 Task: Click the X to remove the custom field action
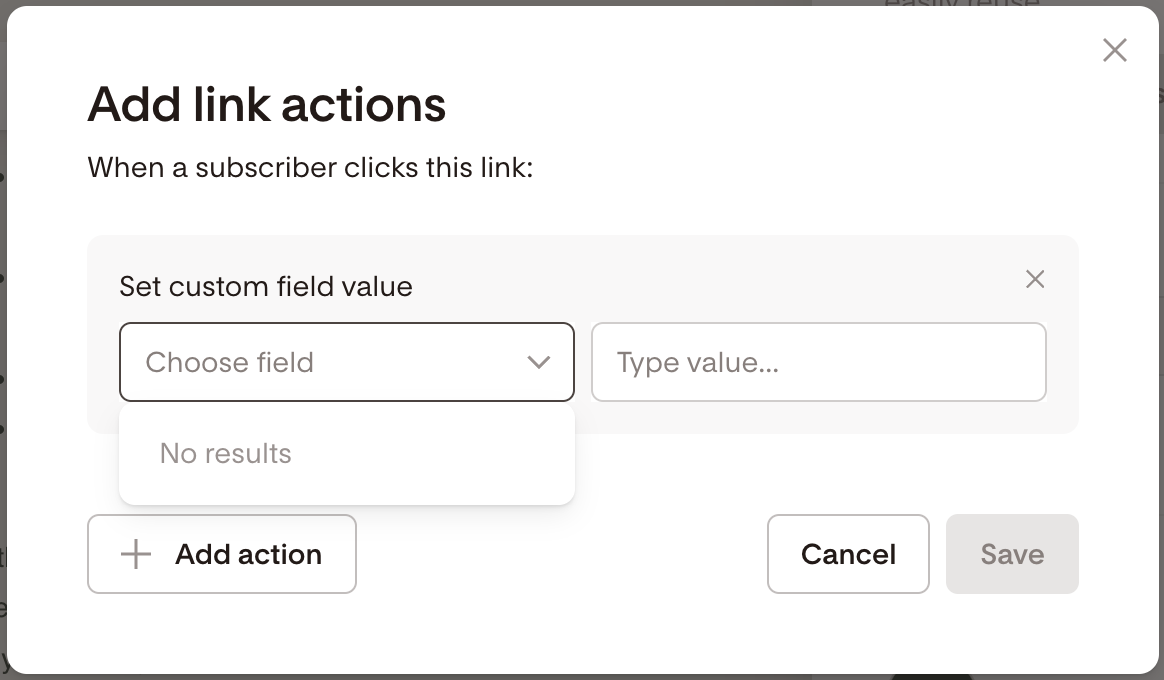tap(1035, 279)
